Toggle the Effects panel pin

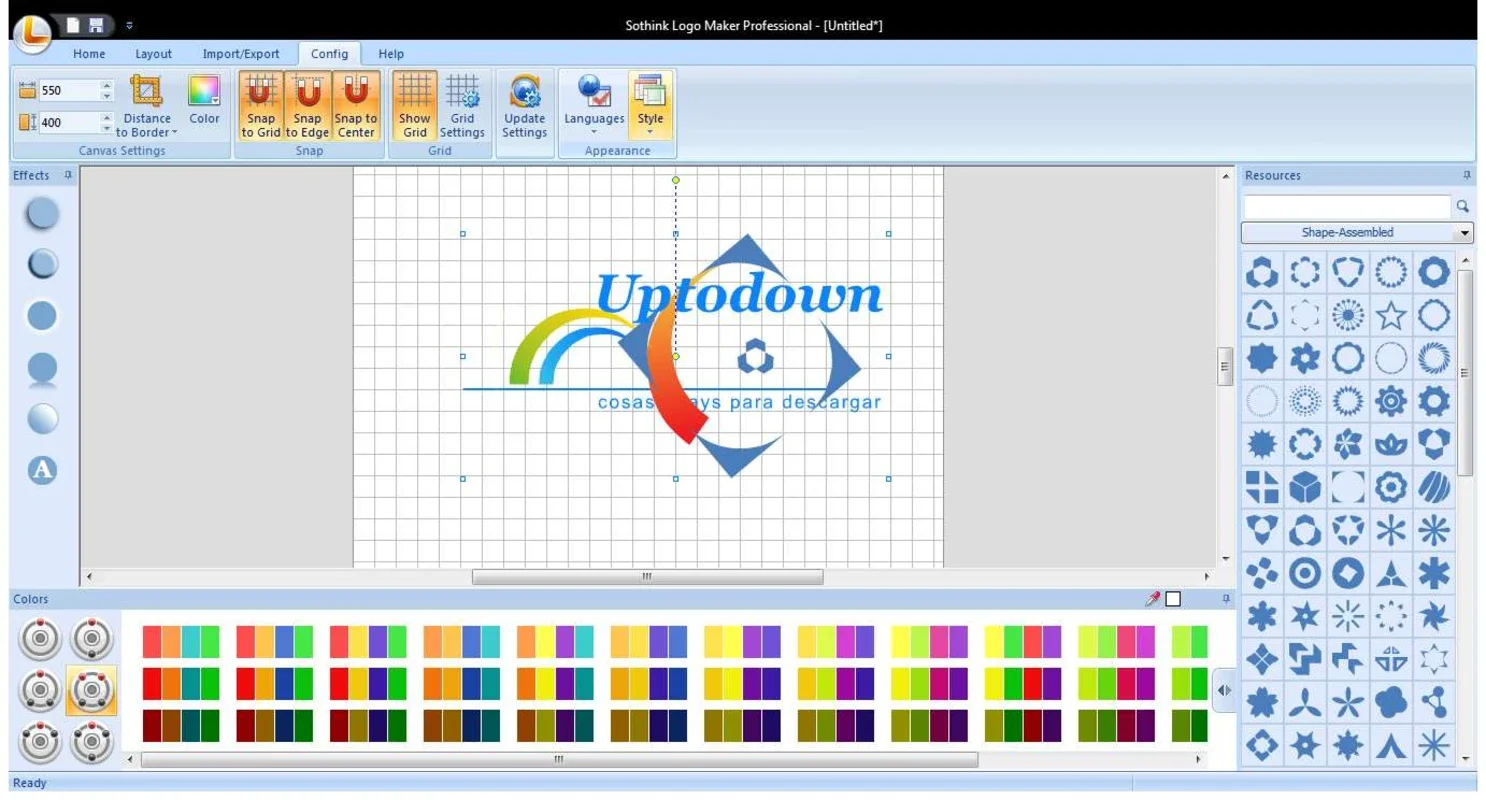click(x=68, y=175)
